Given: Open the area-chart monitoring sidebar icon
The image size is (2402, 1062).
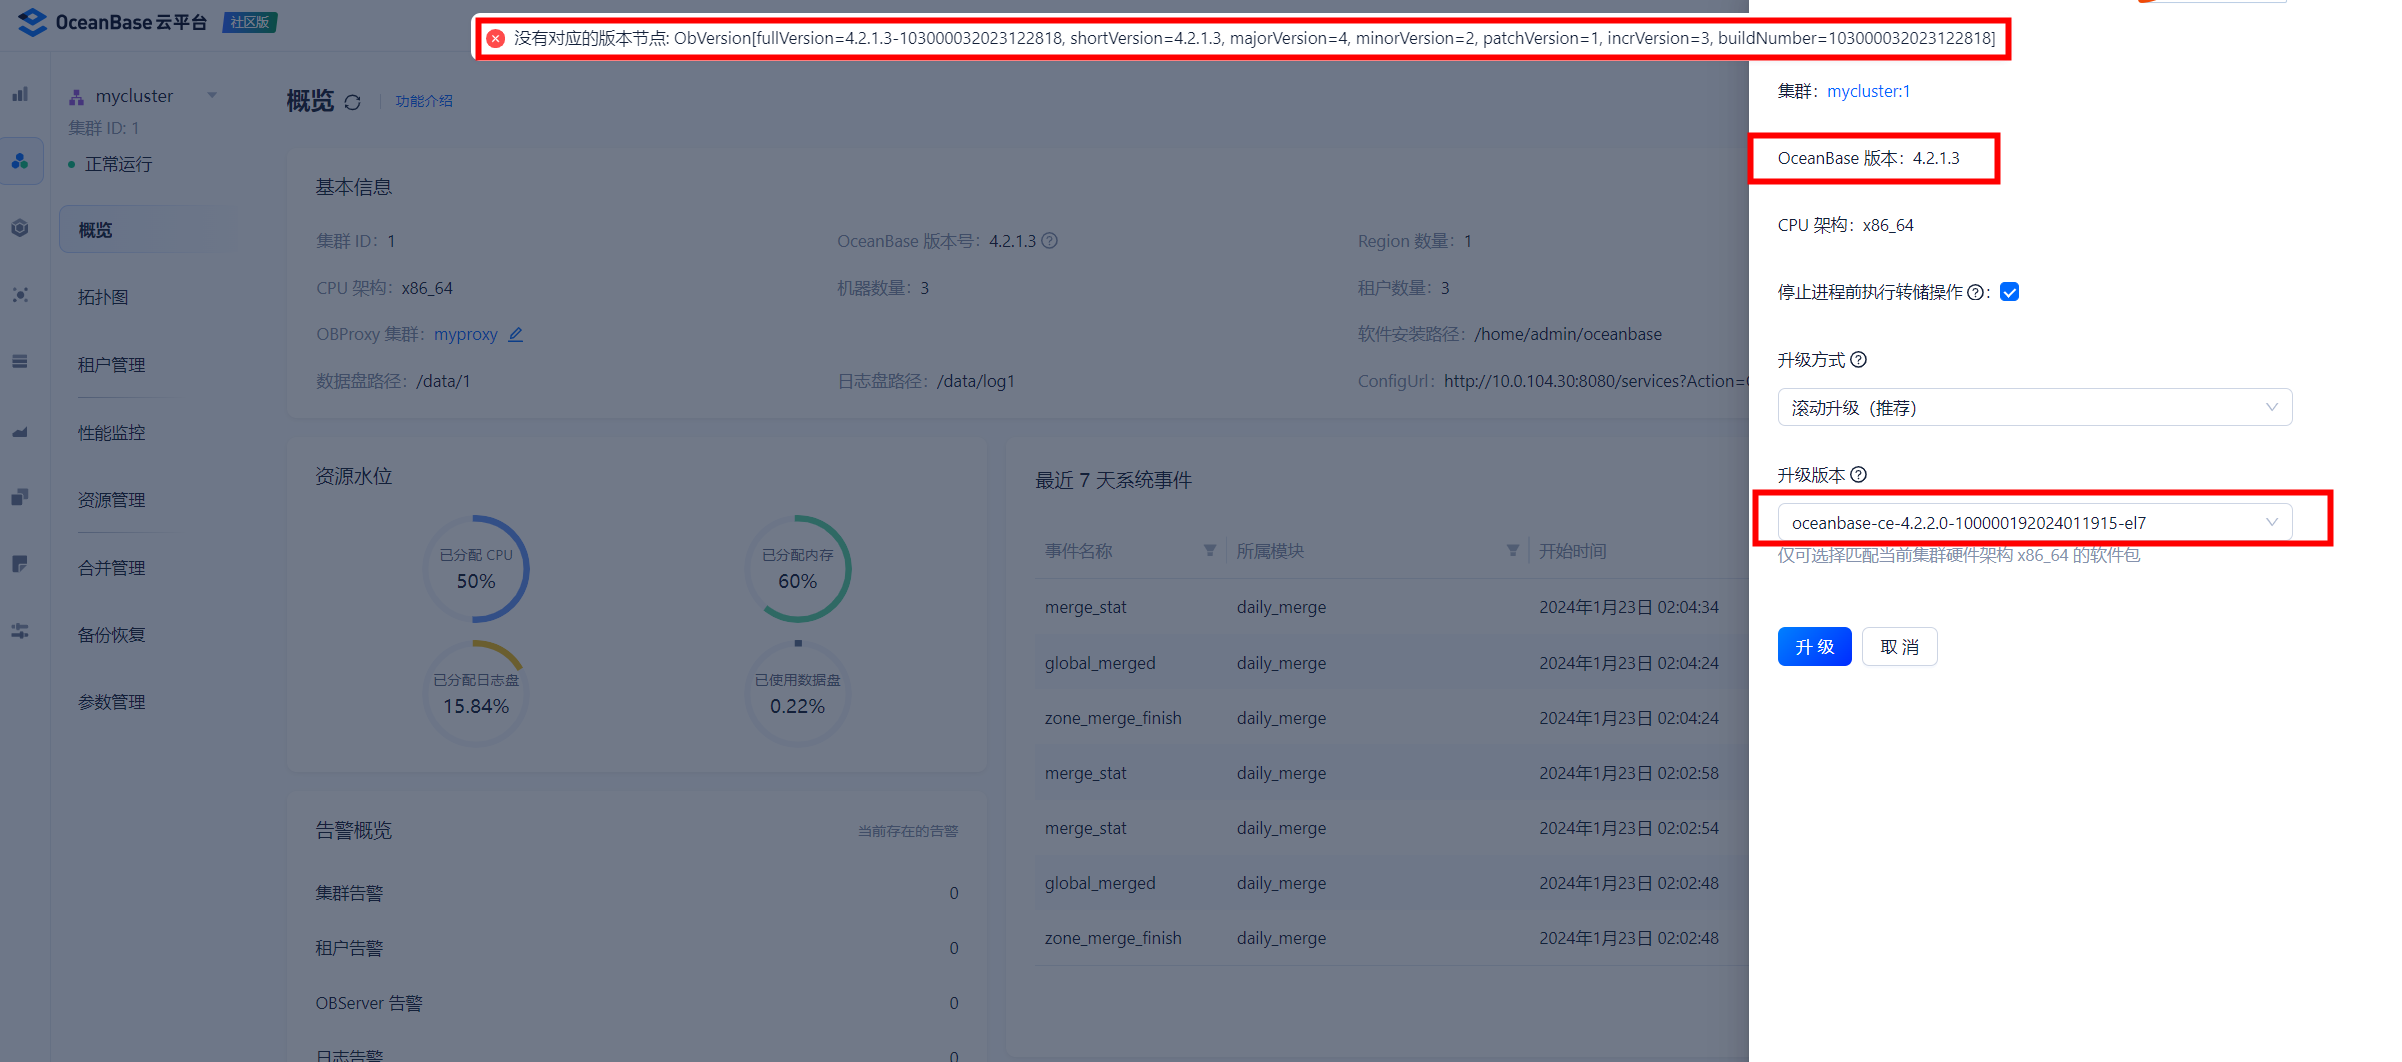Looking at the screenshot, I should point(20,431).
